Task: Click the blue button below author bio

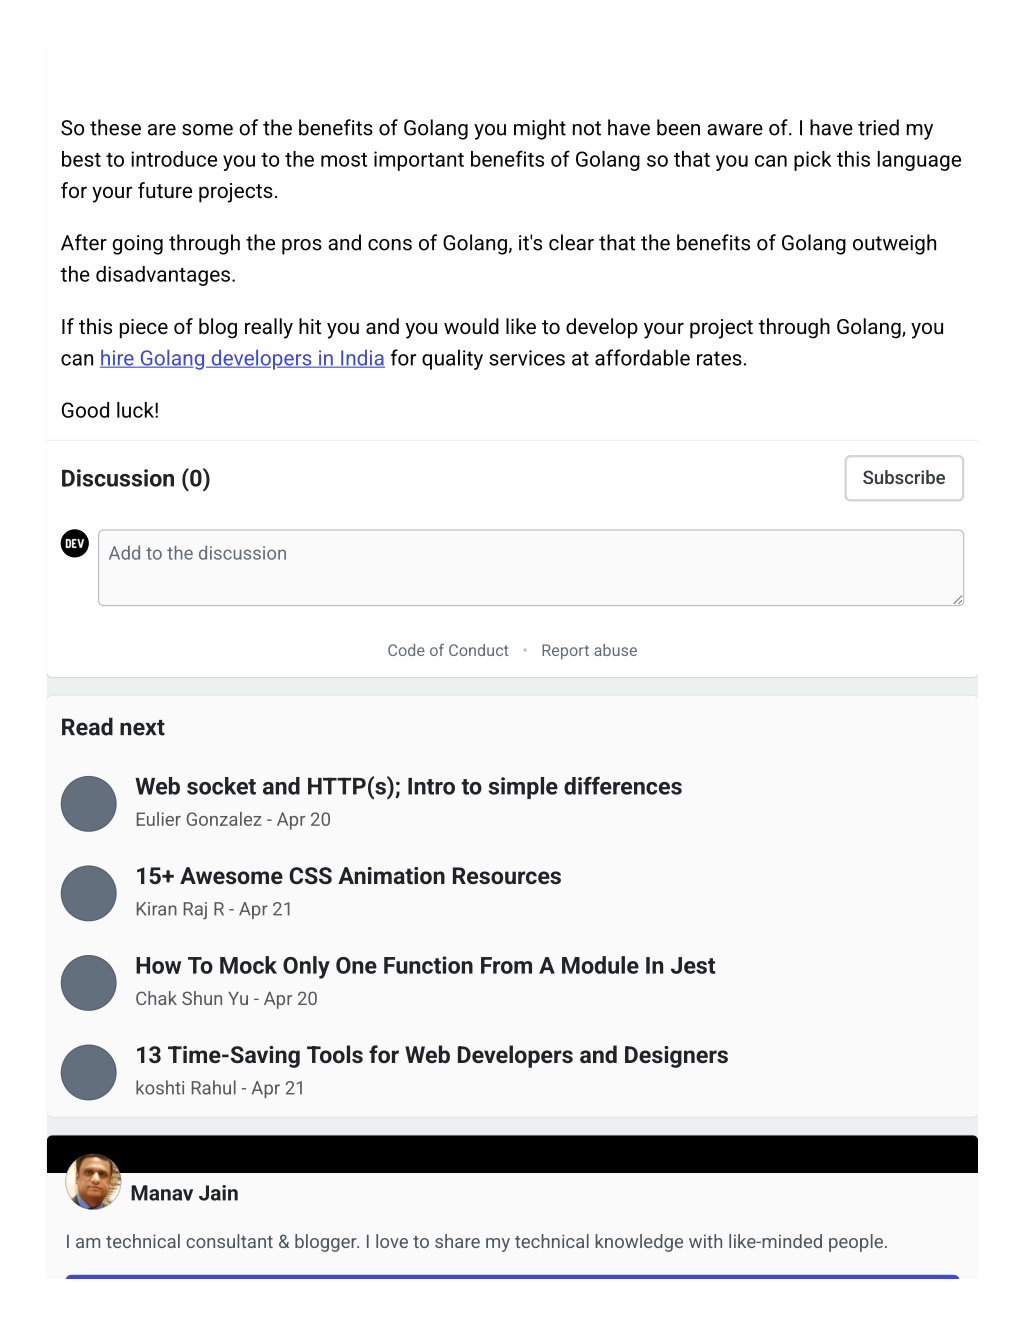Action: 512,1277
